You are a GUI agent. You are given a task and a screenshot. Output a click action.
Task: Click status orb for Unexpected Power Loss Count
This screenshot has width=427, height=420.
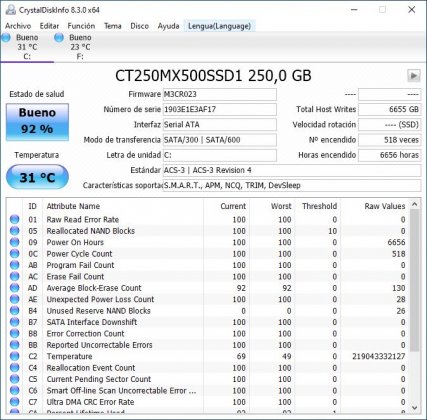point(15,299)
